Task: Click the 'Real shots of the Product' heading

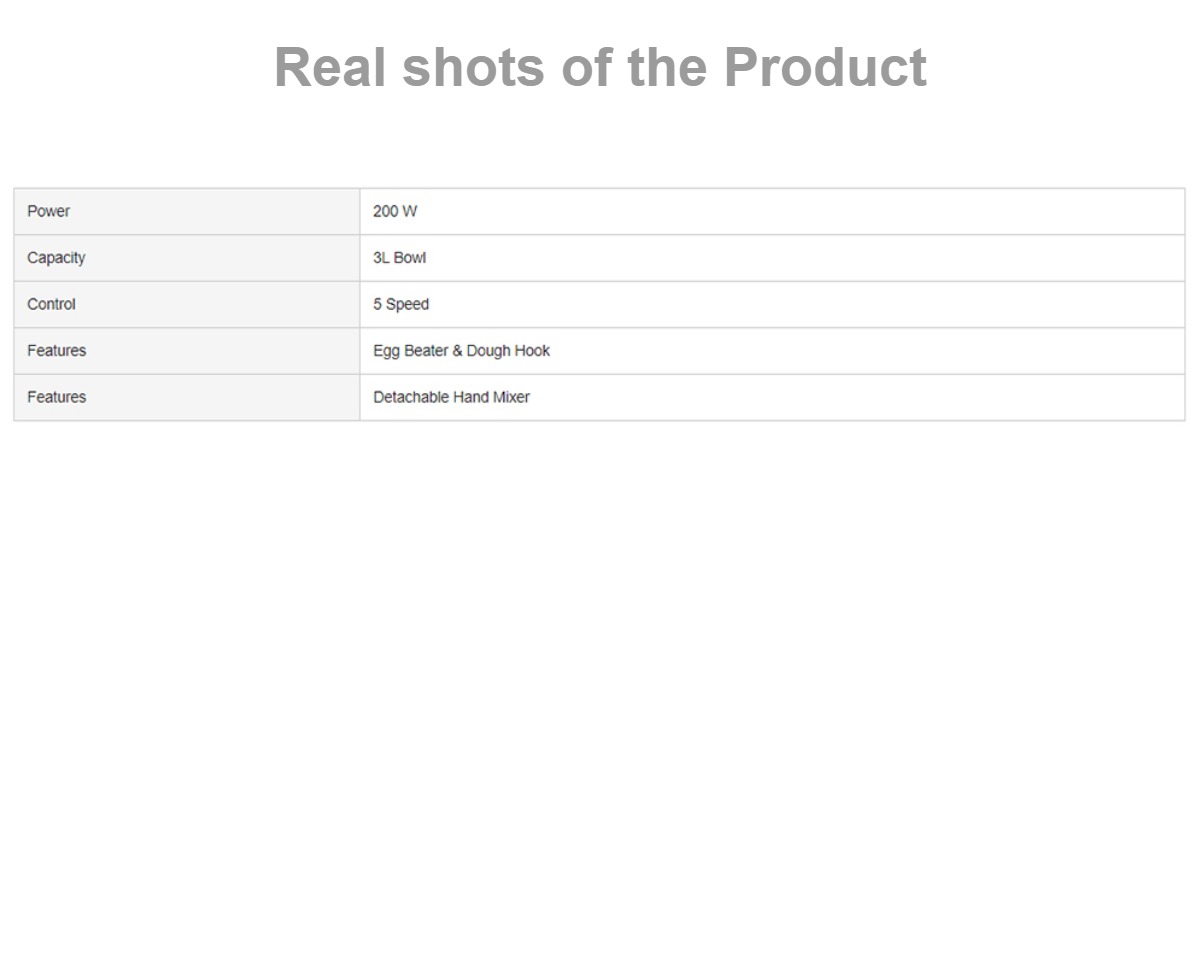Action: pyautogui.click(x=600, y=68)
